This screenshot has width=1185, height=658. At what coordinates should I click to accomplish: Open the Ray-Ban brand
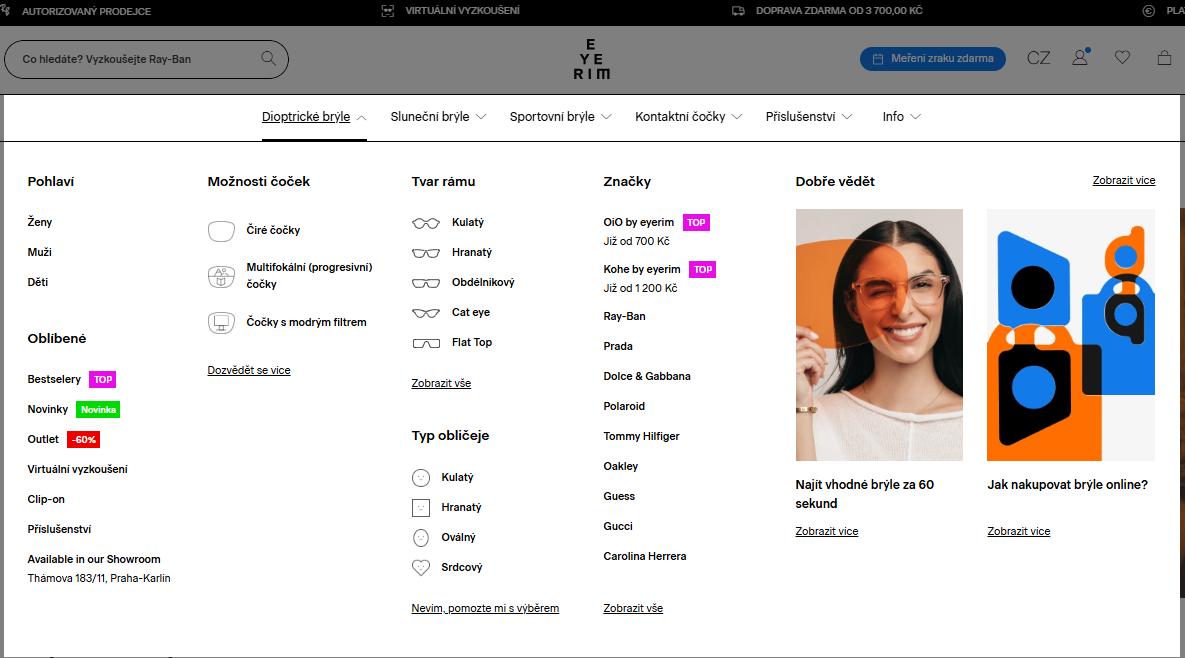coord(624,317)
